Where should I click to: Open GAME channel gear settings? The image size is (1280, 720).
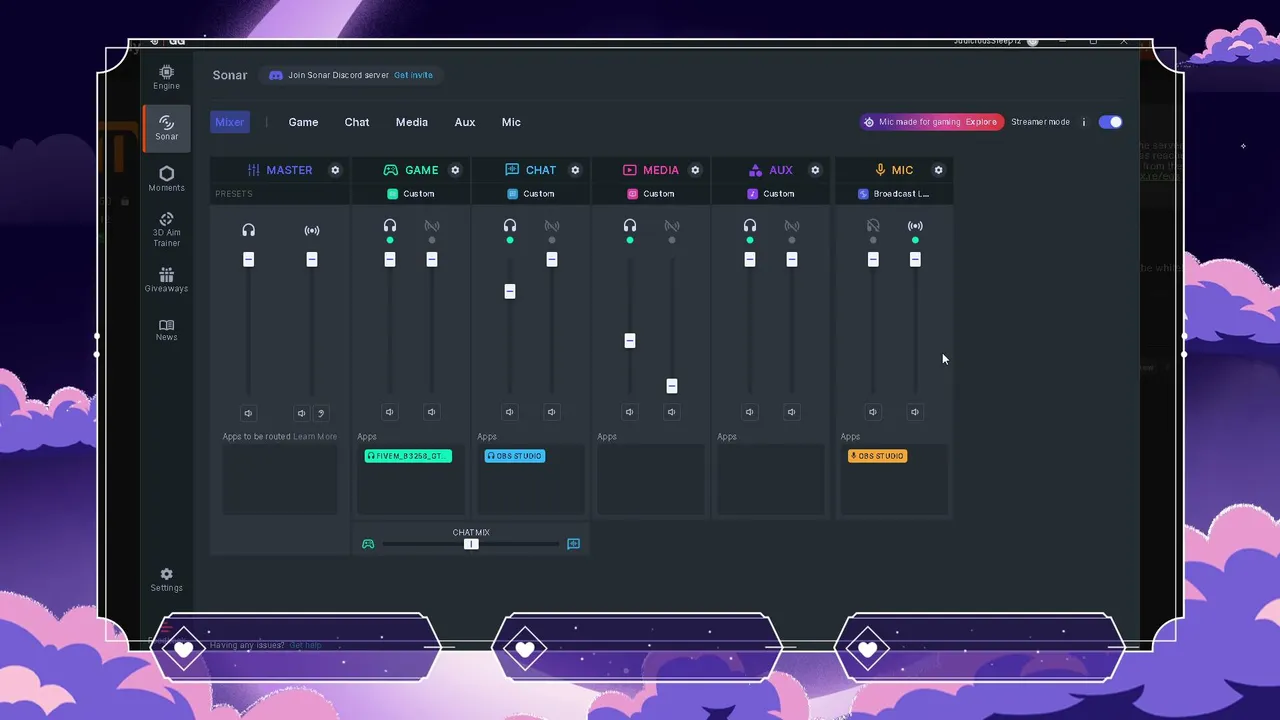point(455,170)
